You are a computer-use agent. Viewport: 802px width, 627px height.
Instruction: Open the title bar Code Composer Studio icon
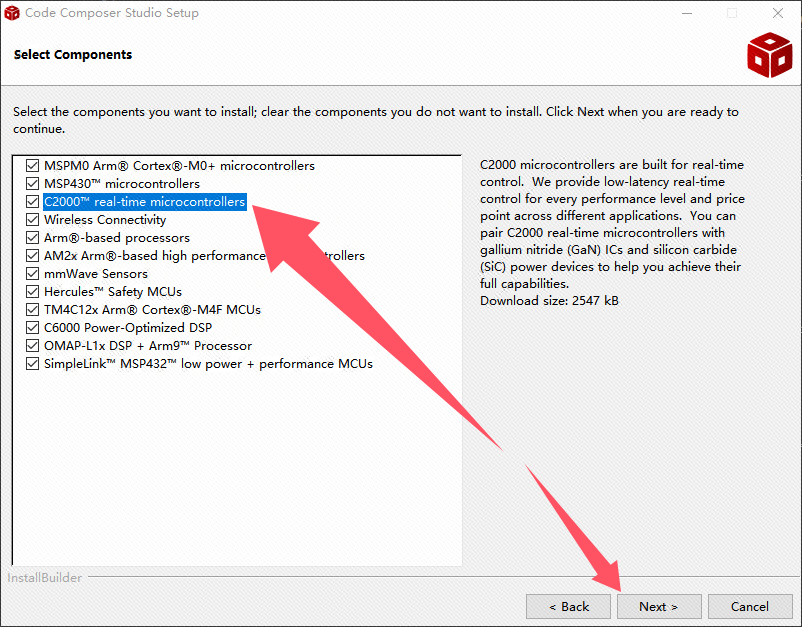[x=12, y=13]
